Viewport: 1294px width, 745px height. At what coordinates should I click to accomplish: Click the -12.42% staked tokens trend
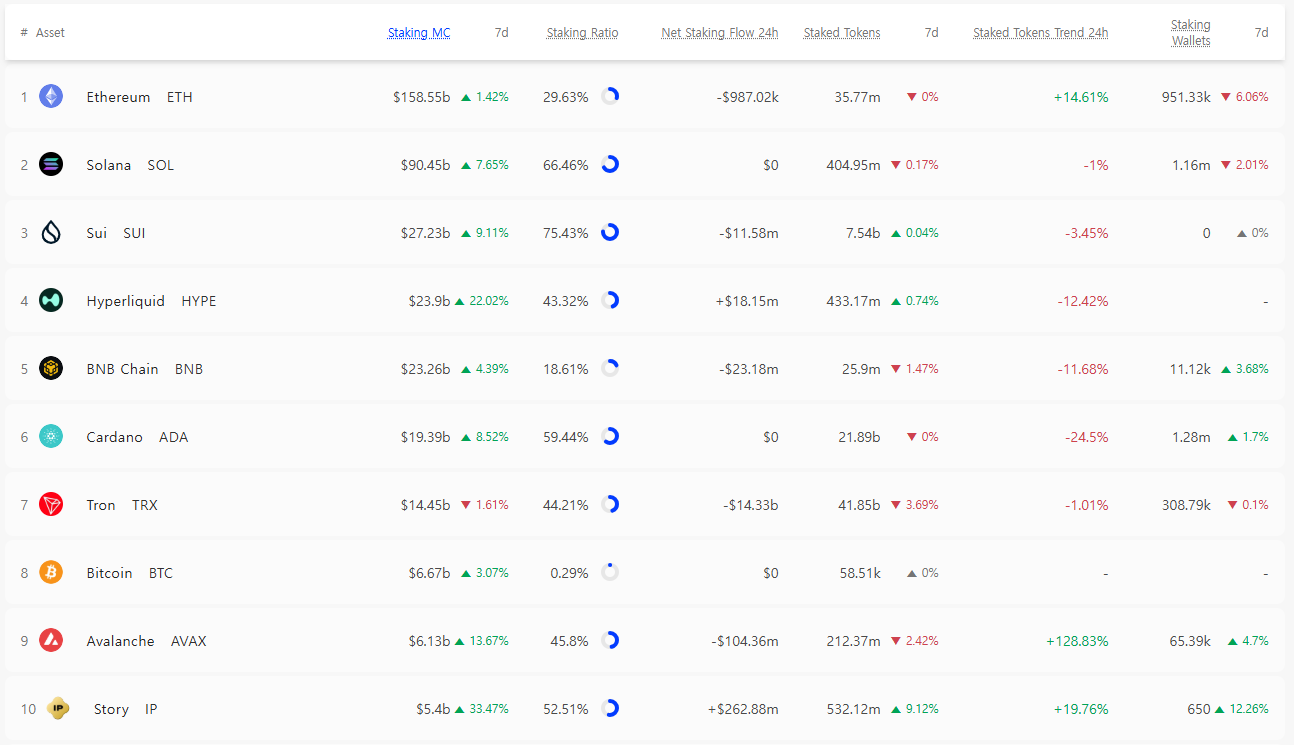[x=1083, y=301]
